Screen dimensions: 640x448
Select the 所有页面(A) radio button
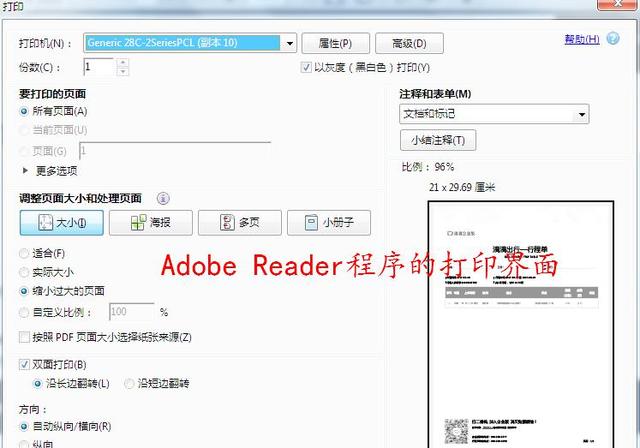coord(24,111)
